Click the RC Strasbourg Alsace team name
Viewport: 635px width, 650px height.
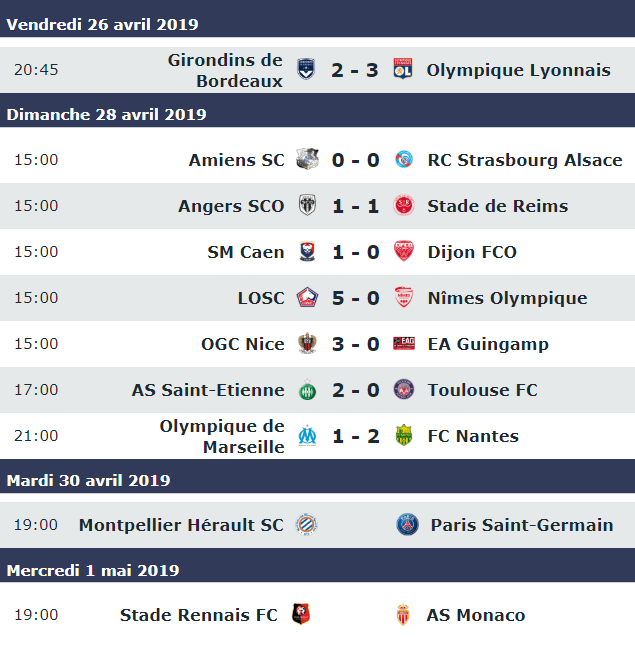525,160
